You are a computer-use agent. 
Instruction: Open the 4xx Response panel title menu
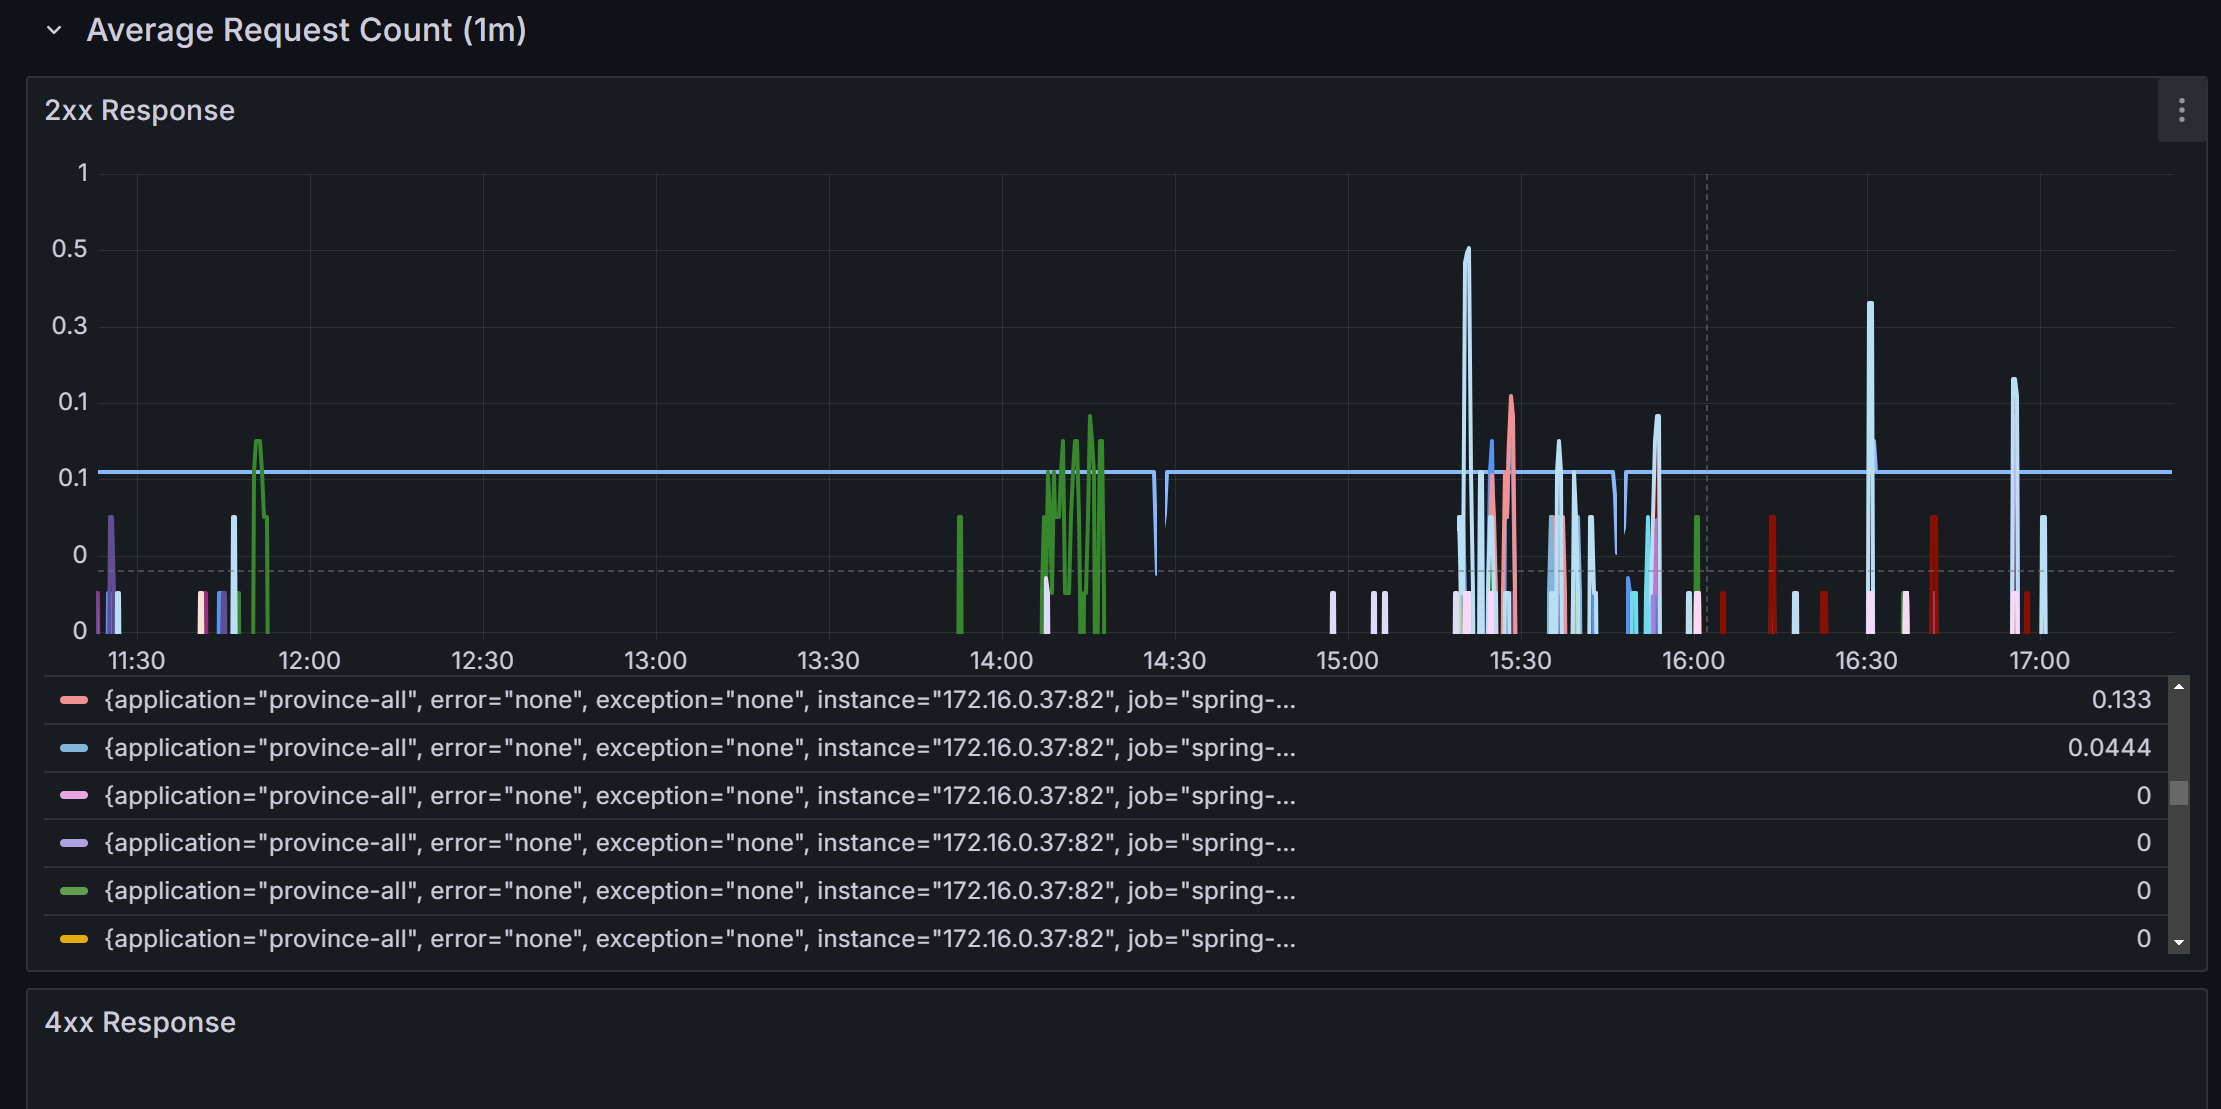(x=140, y=1023)
